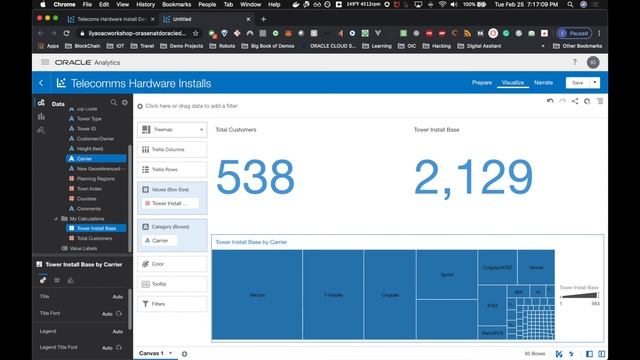Open a new Chrome tab
640x360 pixels.
pyautogui.click(x=263, y=19)
